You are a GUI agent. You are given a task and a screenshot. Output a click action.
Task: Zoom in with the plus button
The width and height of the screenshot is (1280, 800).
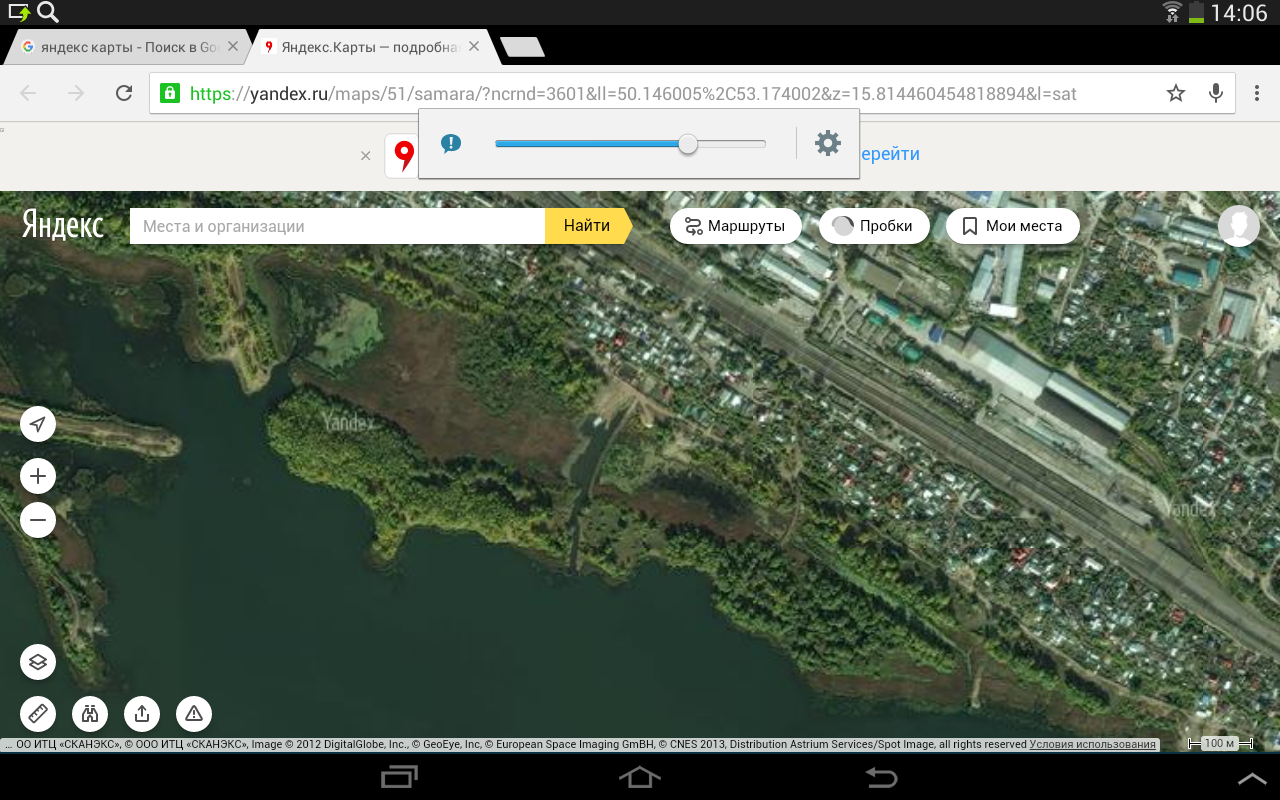(38, 476)
